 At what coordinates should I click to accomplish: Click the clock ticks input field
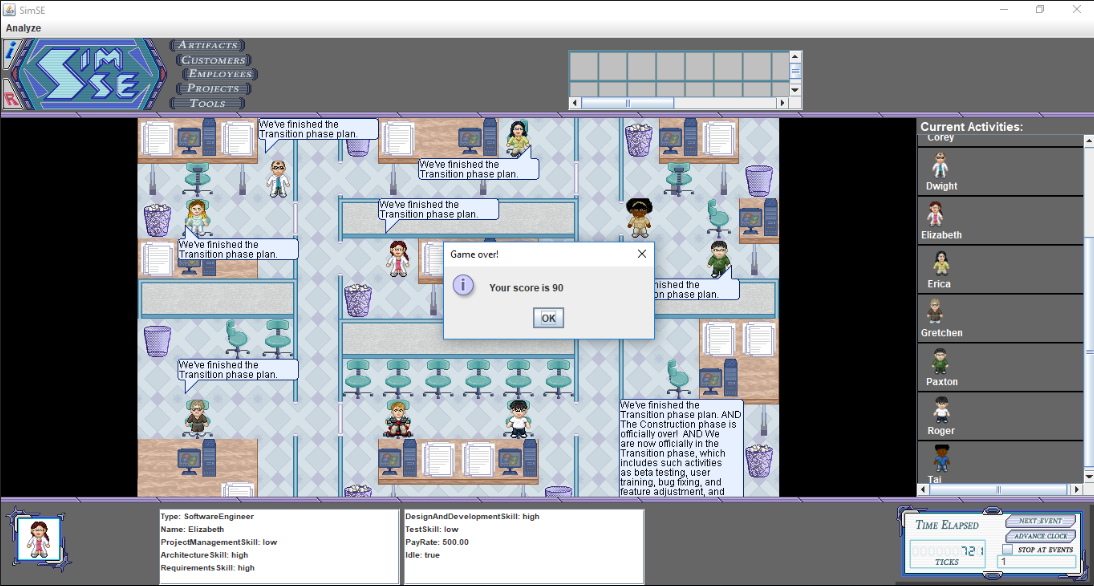pyautogui.click(x=1036, y=562)
